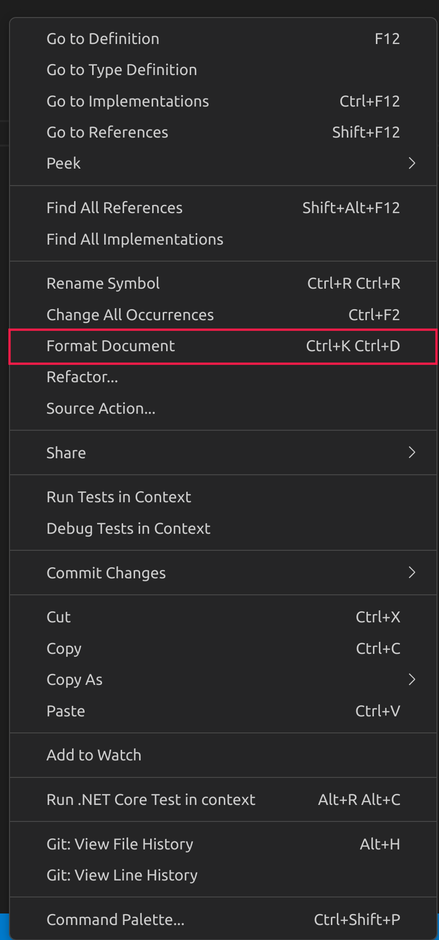Choose Find All Implementations
Screen dimensions: 439x940
pyautogui.click(x=223, y=239)
